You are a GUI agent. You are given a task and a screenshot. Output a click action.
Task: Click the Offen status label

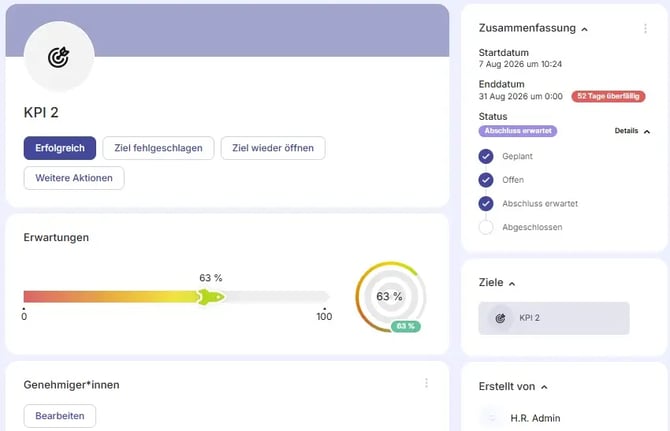513,180
